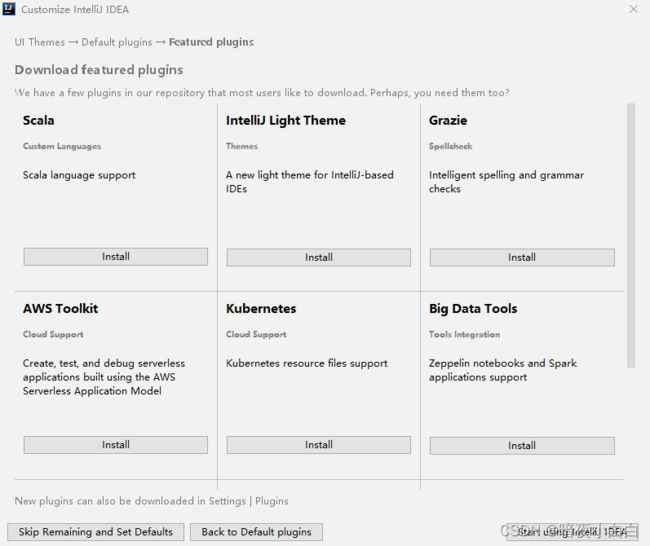Click 'Intelligent spelling and grammar checks' text
The height and width of the screenshot is (546, 650).
[x=506, y=182]
